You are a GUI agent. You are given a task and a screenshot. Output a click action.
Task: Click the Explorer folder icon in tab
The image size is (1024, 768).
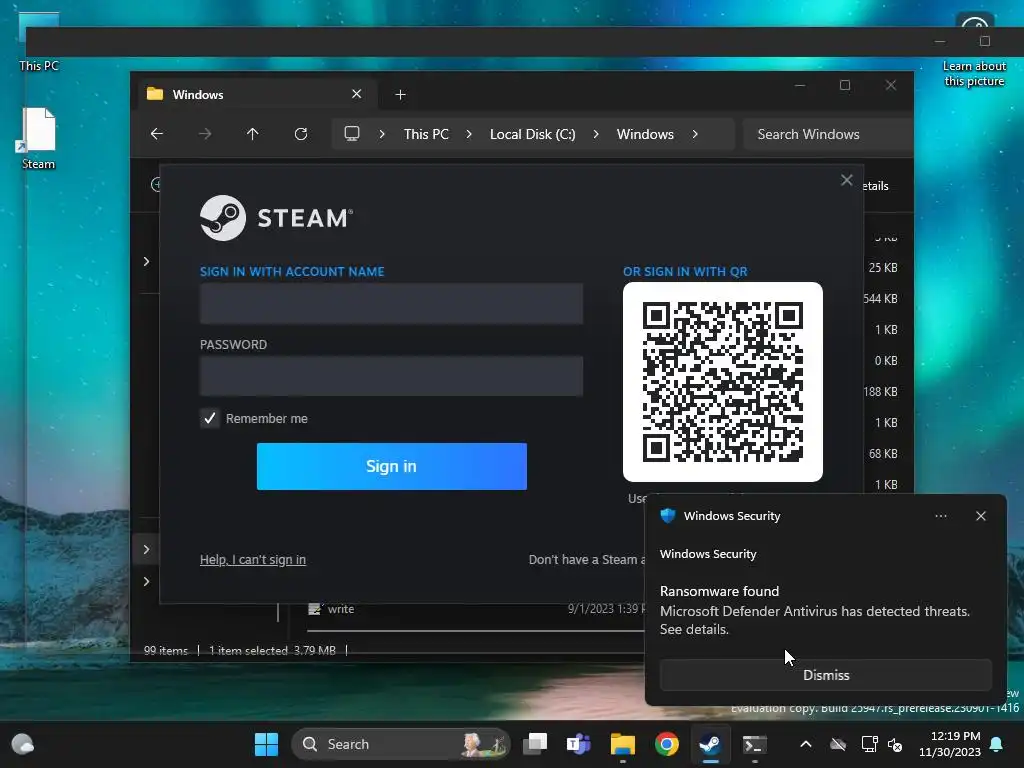tap(155, 94)
